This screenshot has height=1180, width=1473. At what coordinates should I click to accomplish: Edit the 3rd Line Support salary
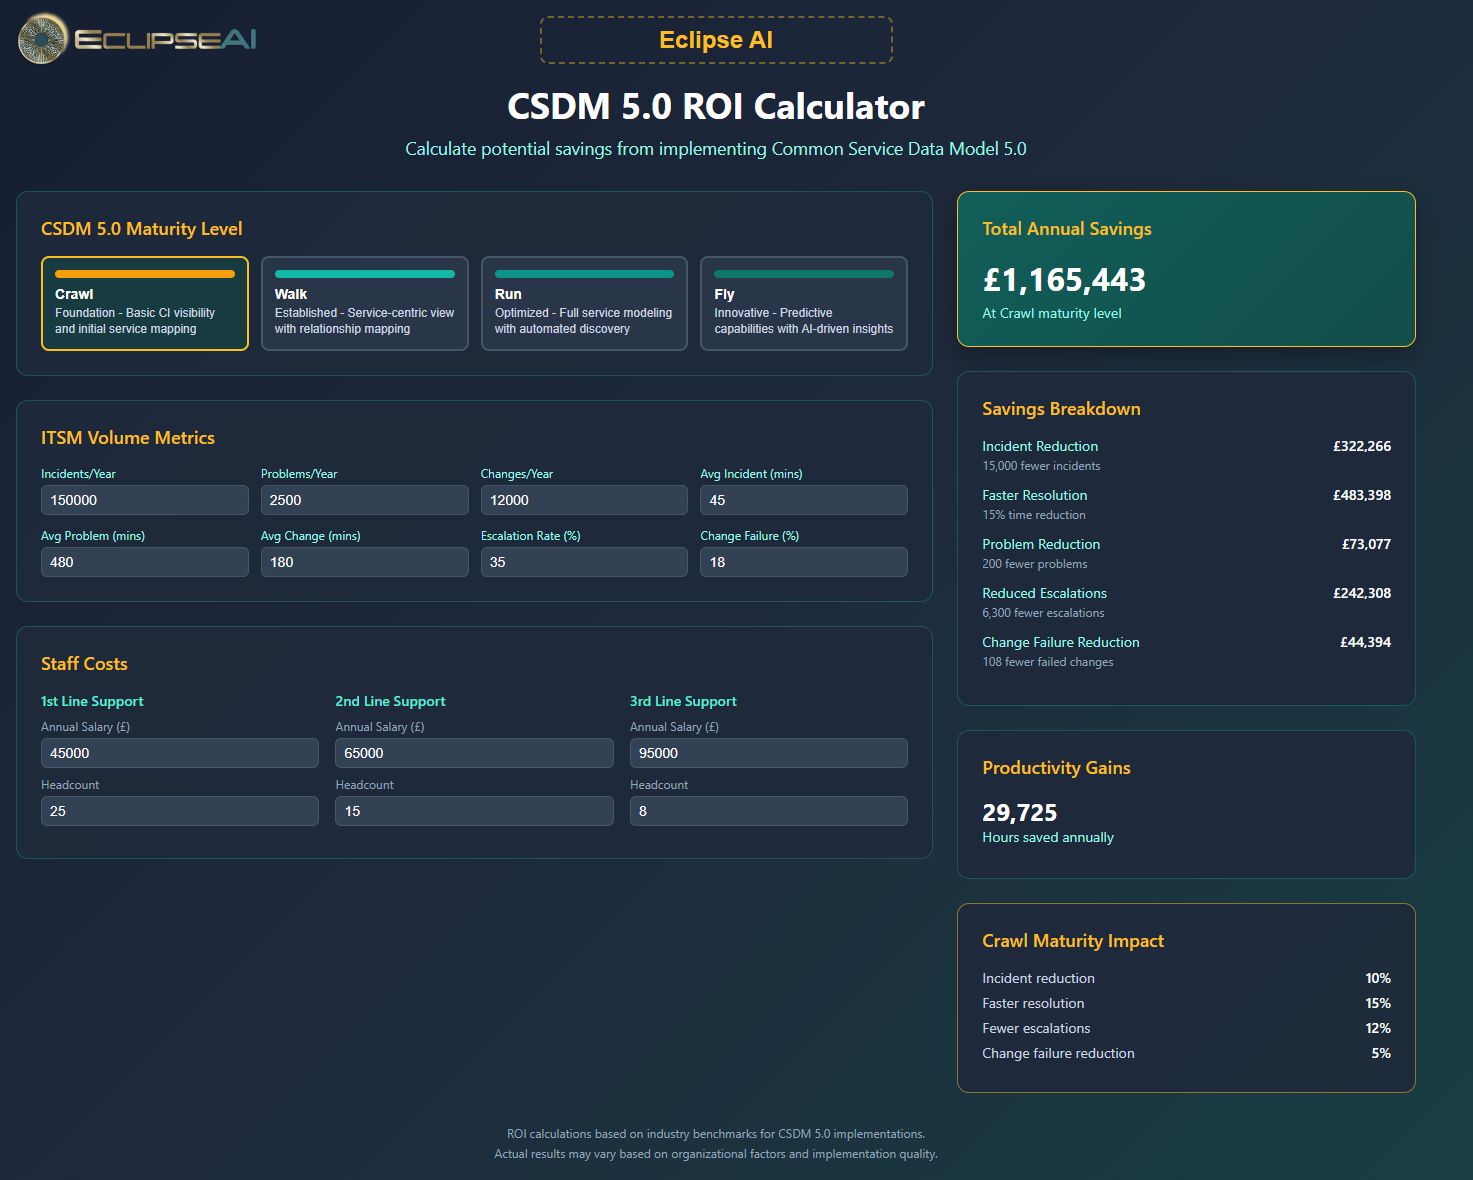[768, 752]
